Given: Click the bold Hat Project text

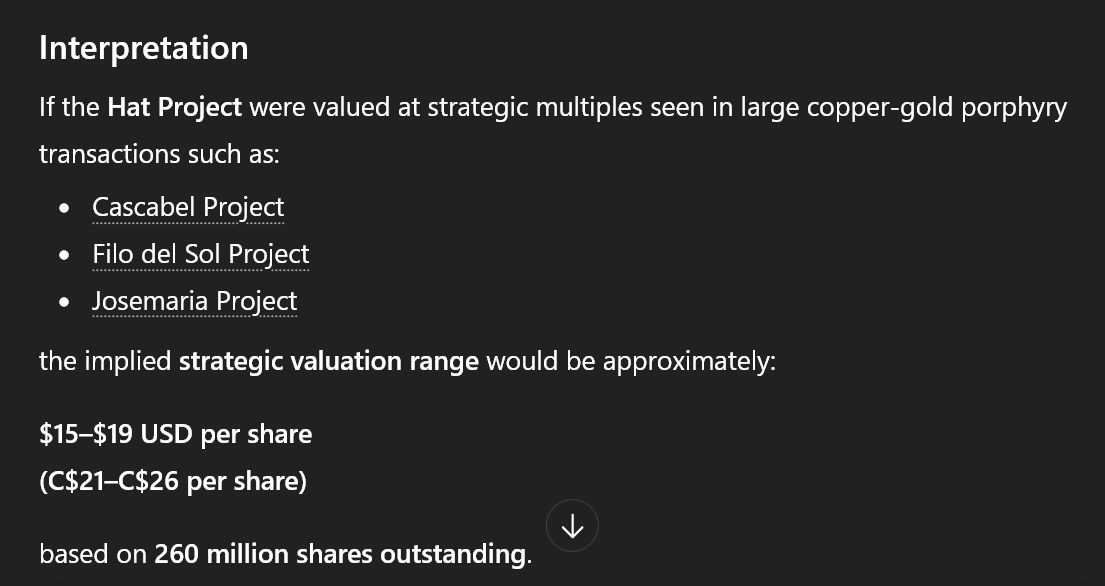Looking at the screenshot, I should (175, 107).
